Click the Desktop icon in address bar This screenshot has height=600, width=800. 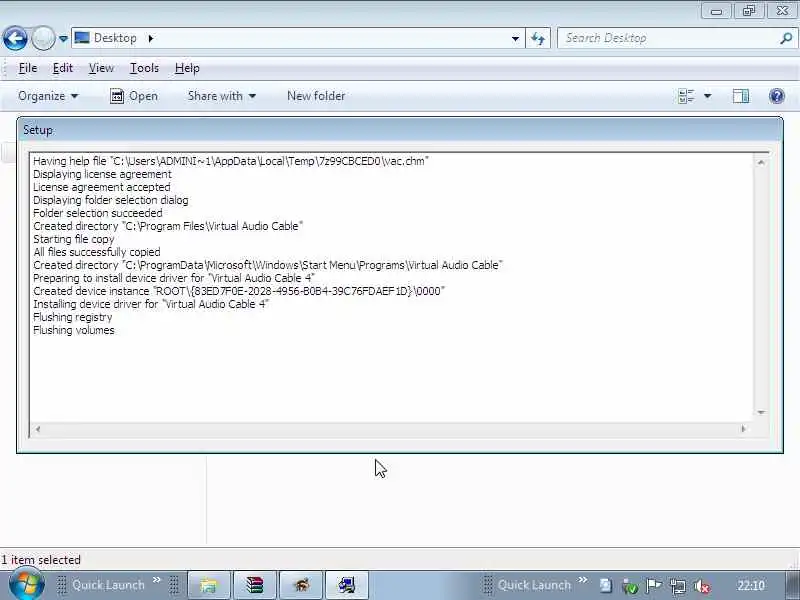pyautogui.click(x=82, y=38)
